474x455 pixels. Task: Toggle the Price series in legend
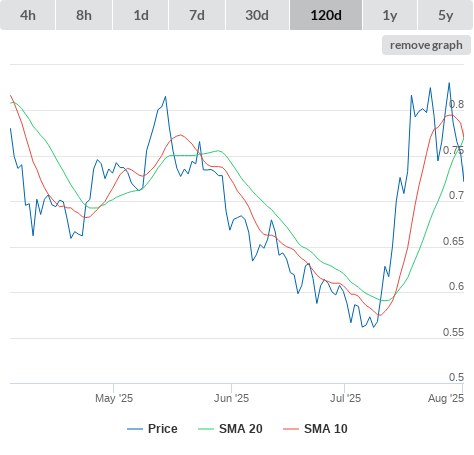tap(162, 429)
